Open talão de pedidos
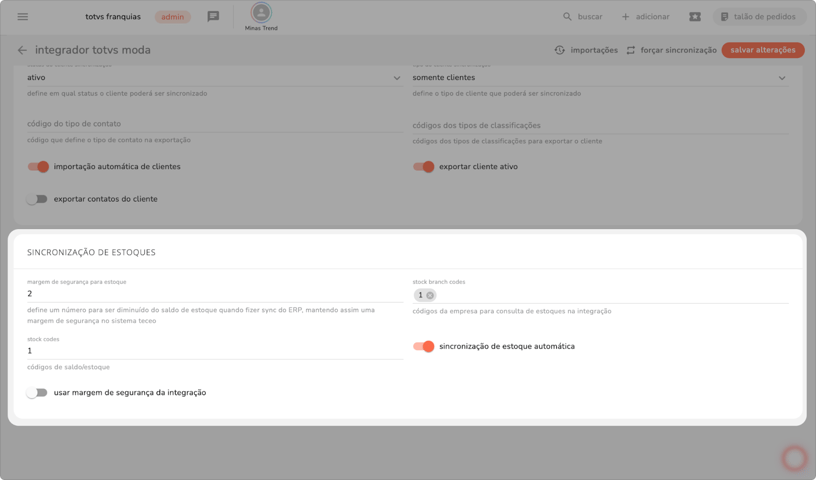 pyautogui.click(x=758, y=17)
